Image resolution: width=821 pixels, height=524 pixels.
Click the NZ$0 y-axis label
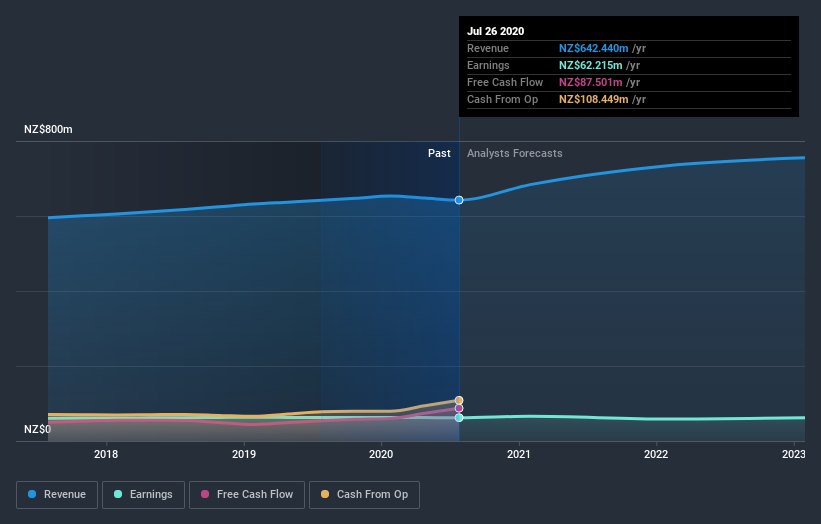coord(38,429)
